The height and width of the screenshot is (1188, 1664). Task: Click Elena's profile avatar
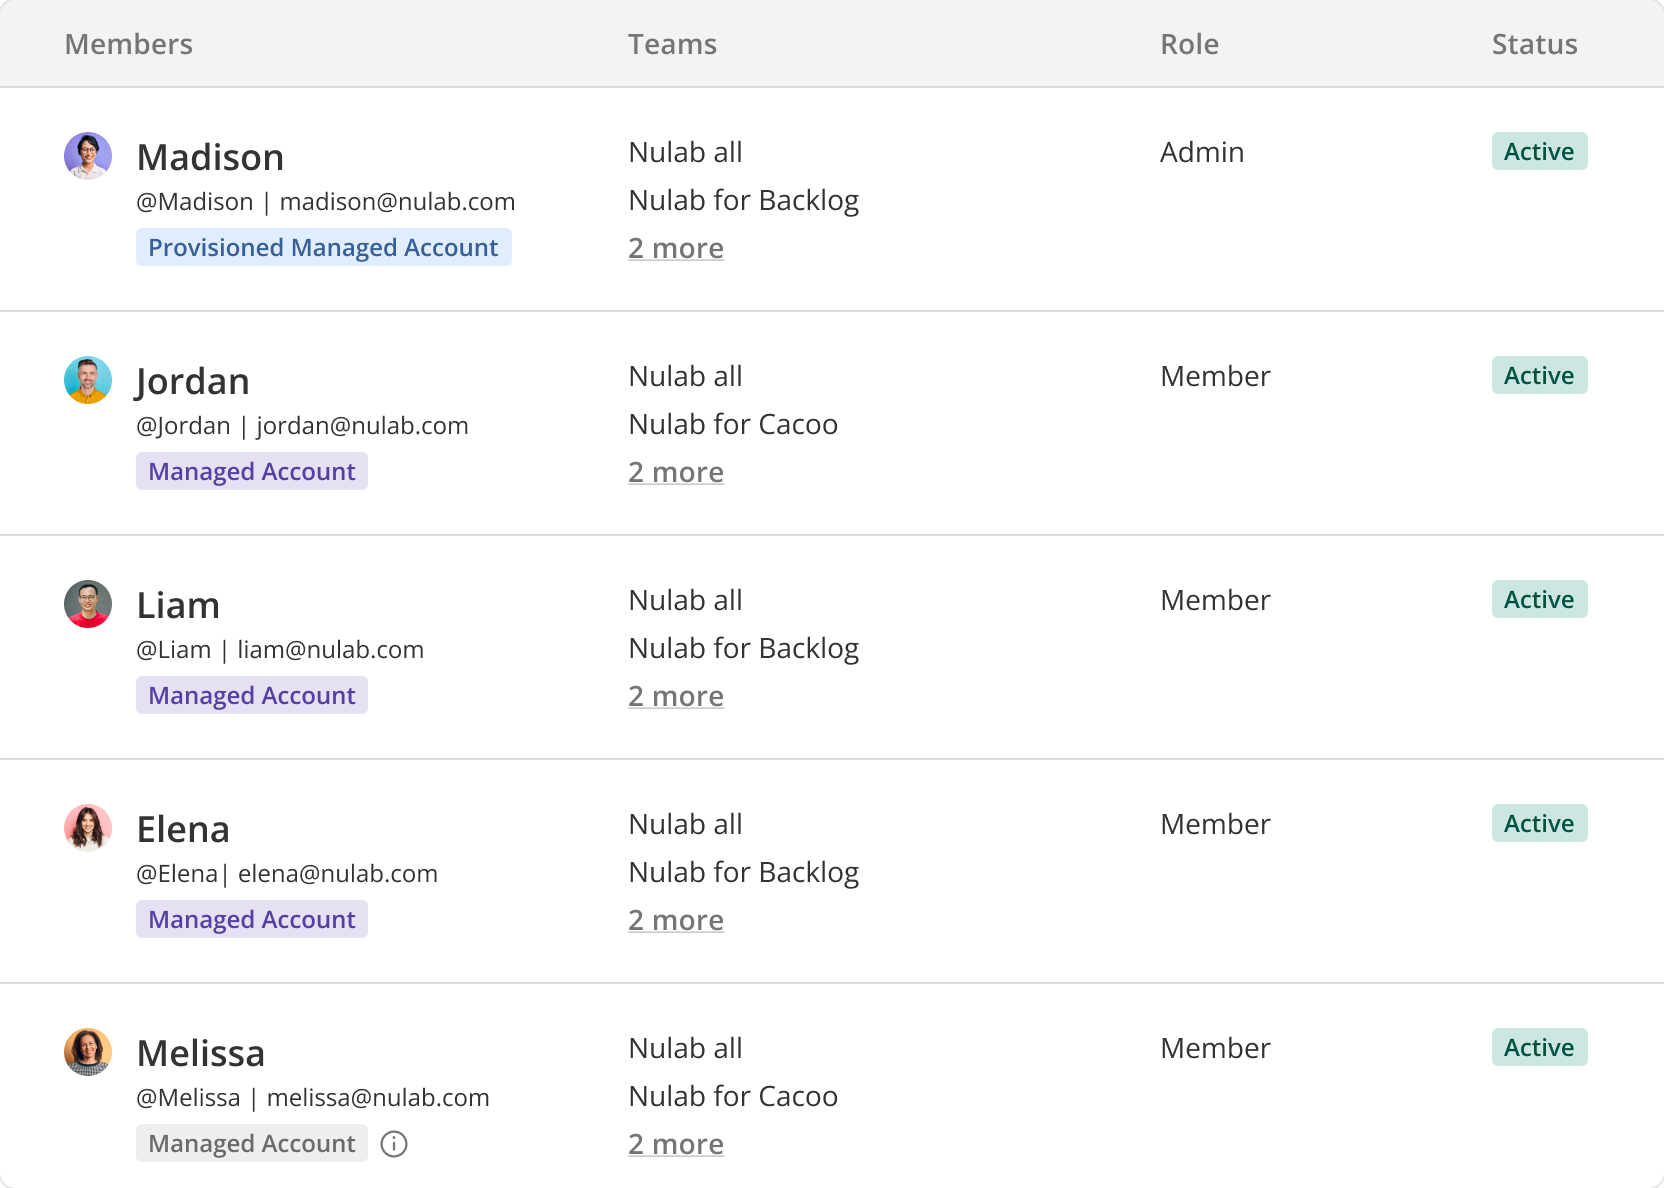[x=88, y=828]
